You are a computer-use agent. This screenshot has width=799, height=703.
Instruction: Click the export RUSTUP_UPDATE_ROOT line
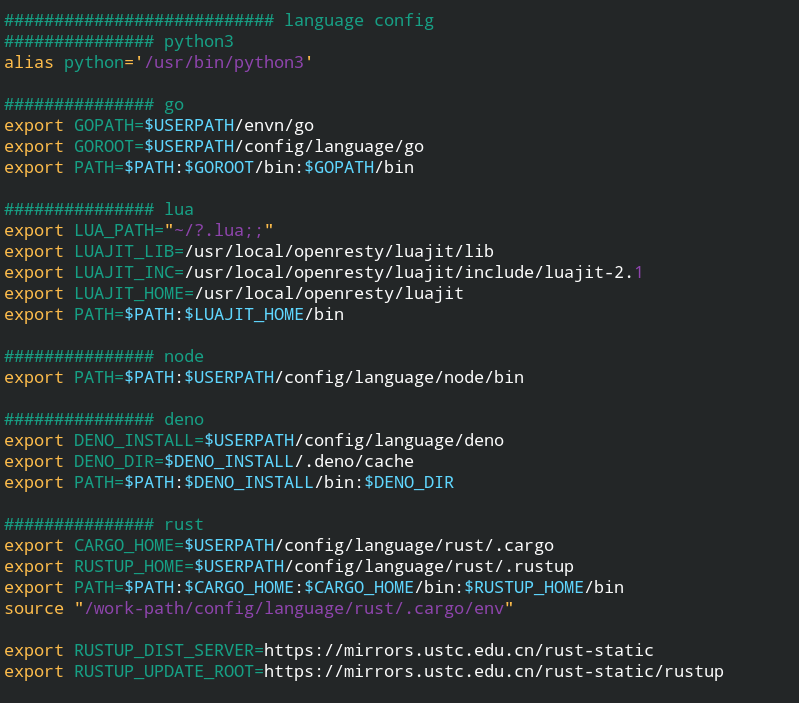[x=364, y=671]
